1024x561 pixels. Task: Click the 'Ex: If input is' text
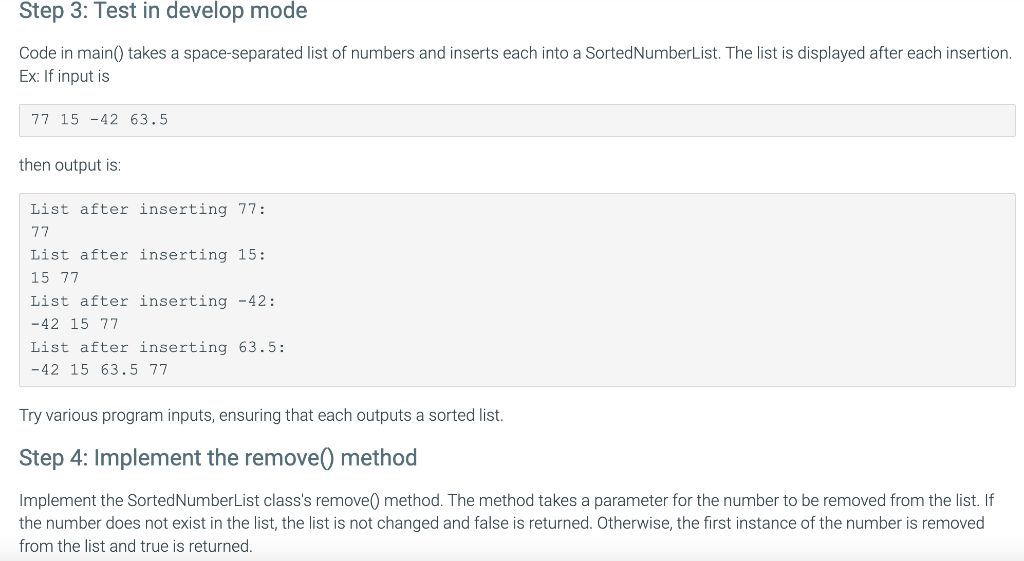[x=64, y=76]
